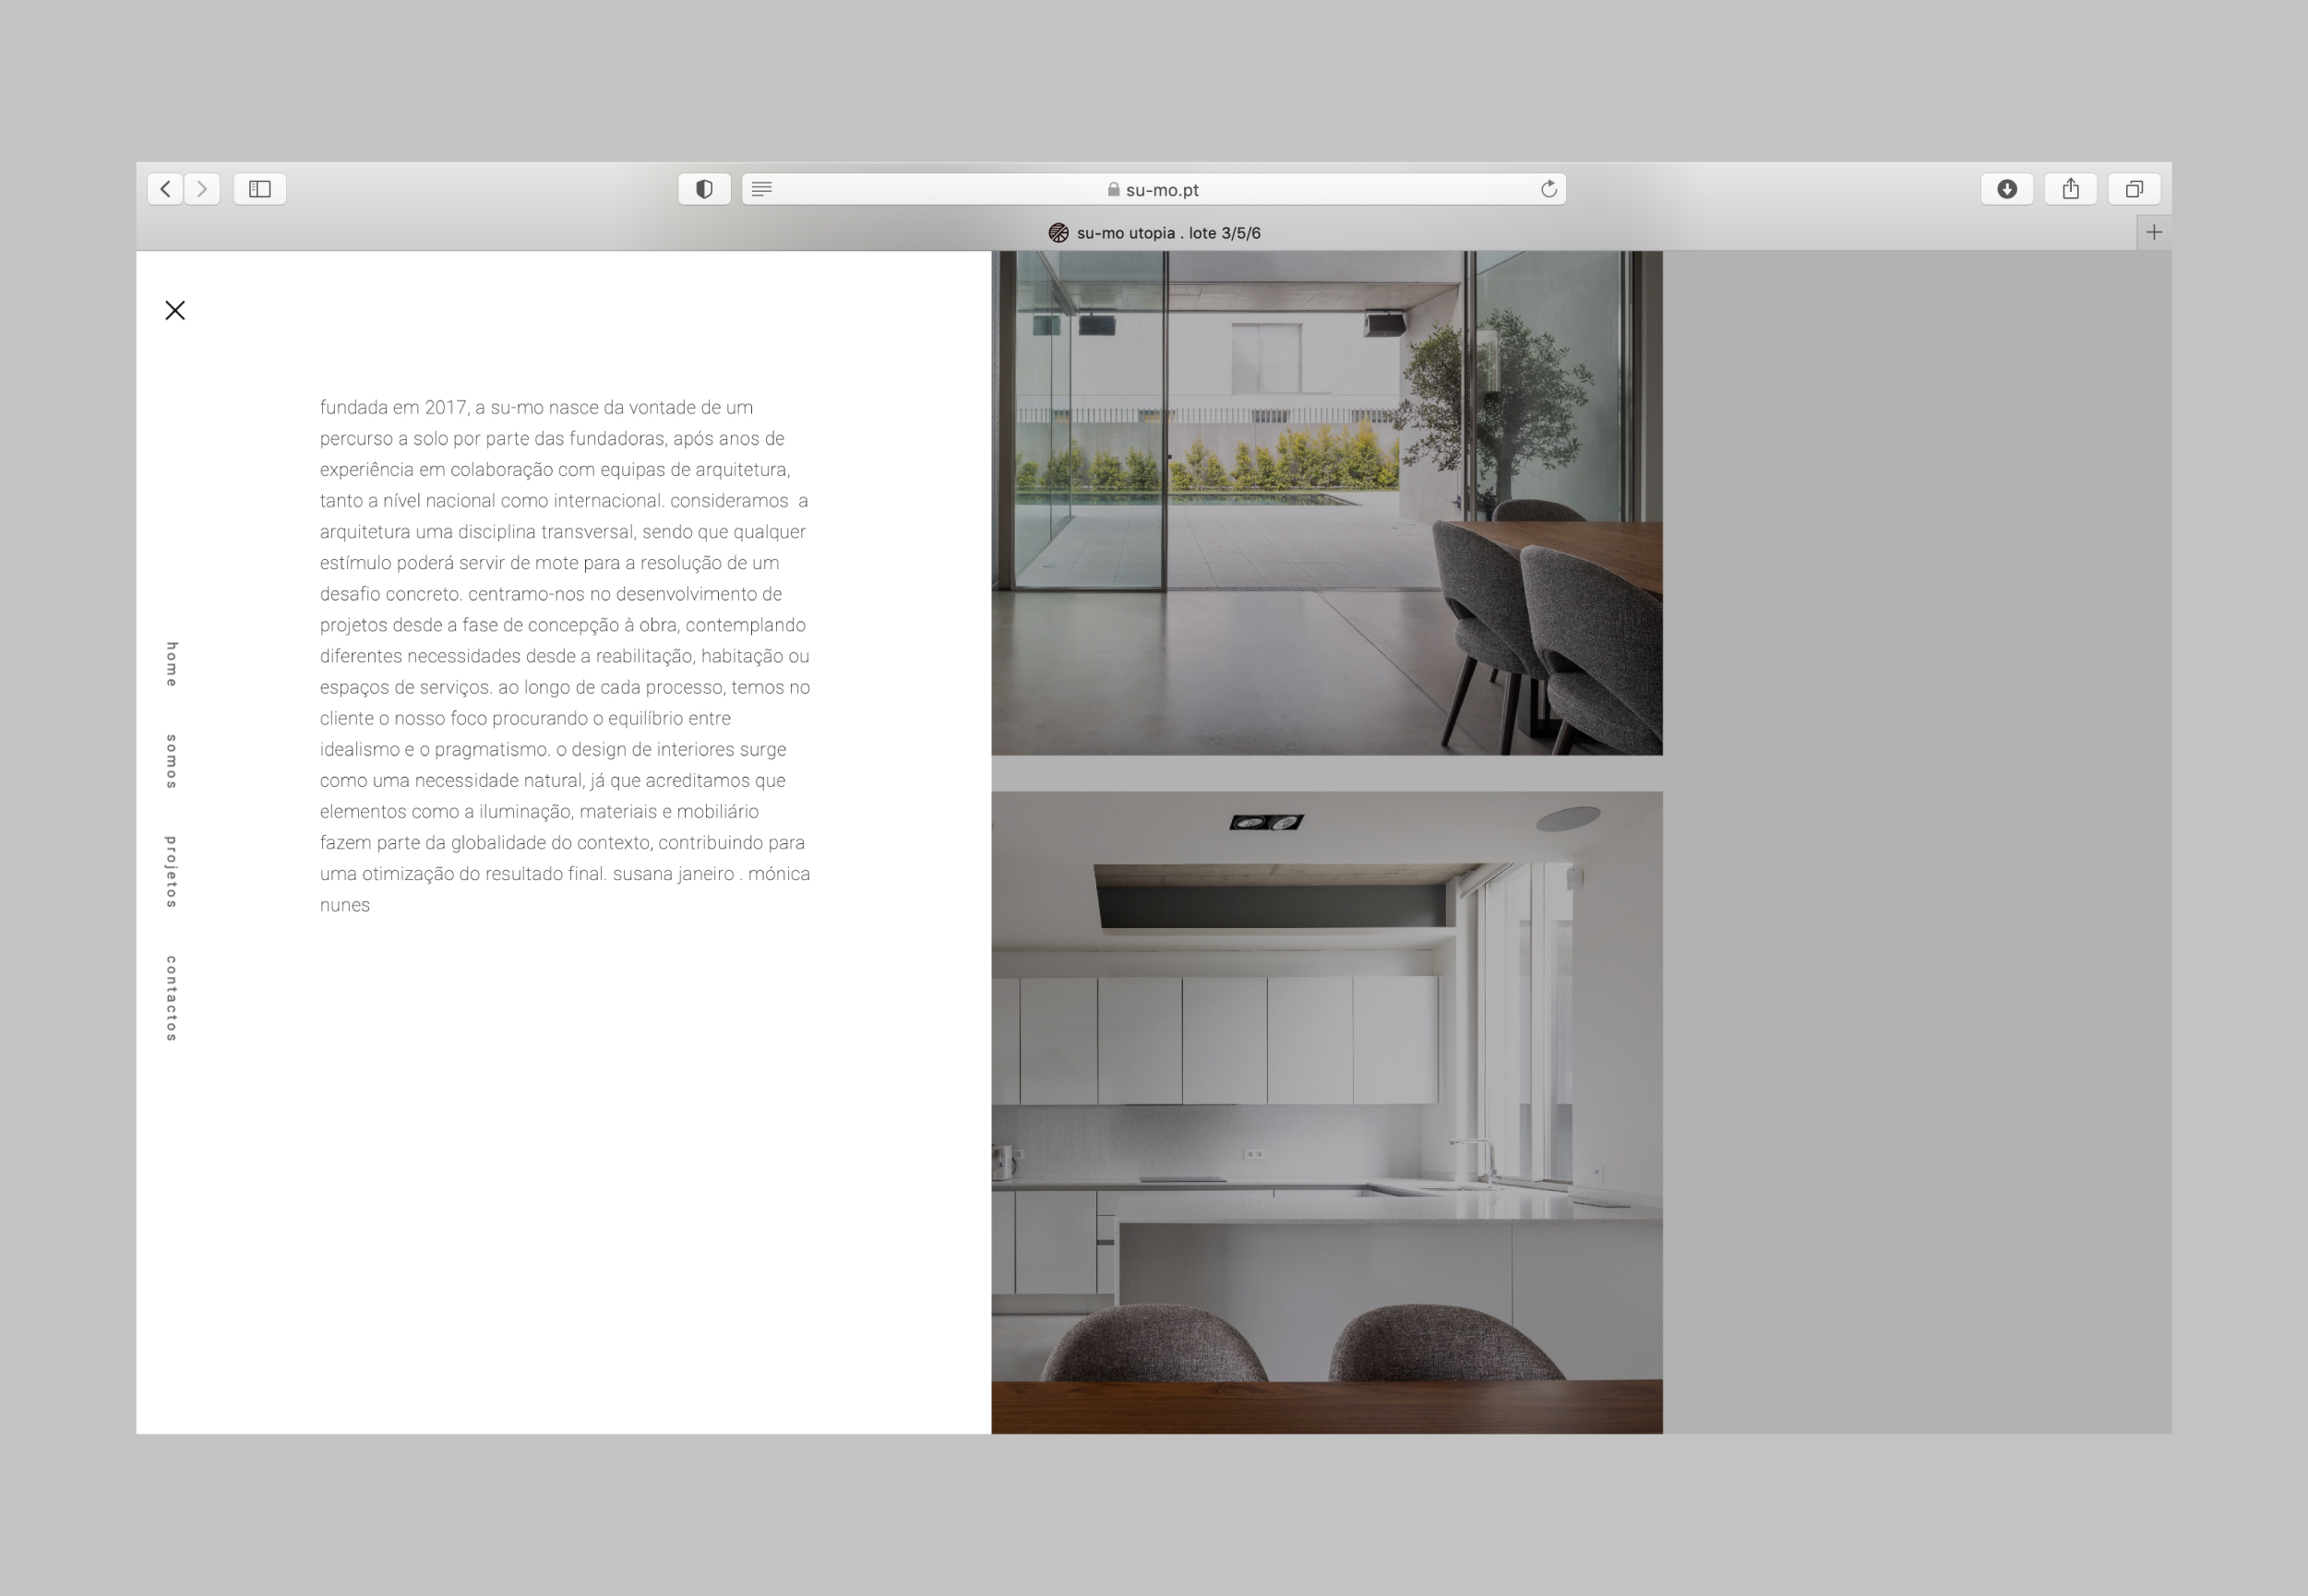Open the contactos link

172,999
